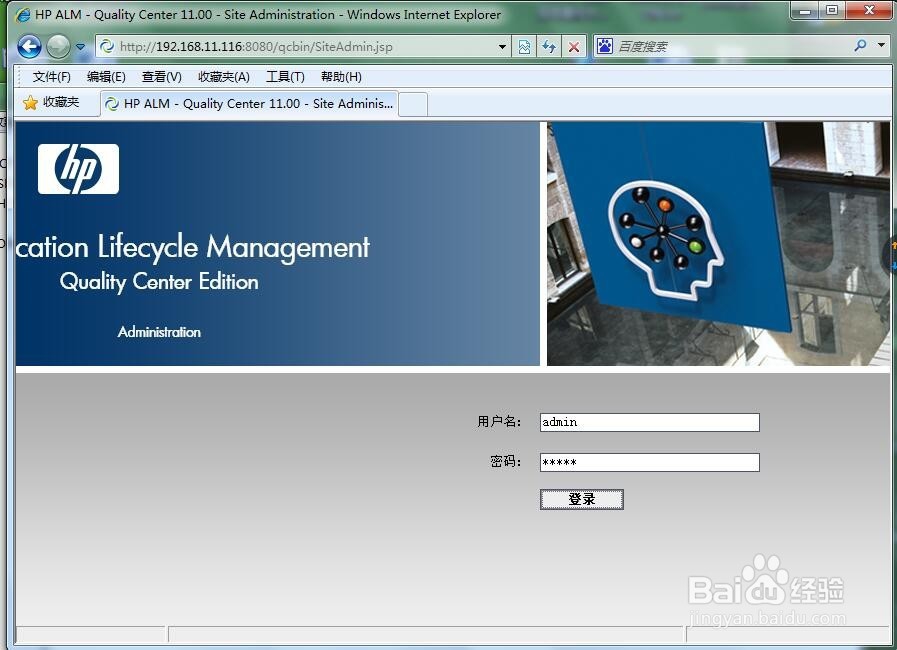897x650 pixels.
Task: Click the browser Back arrow button
Action: coord(29,46)
